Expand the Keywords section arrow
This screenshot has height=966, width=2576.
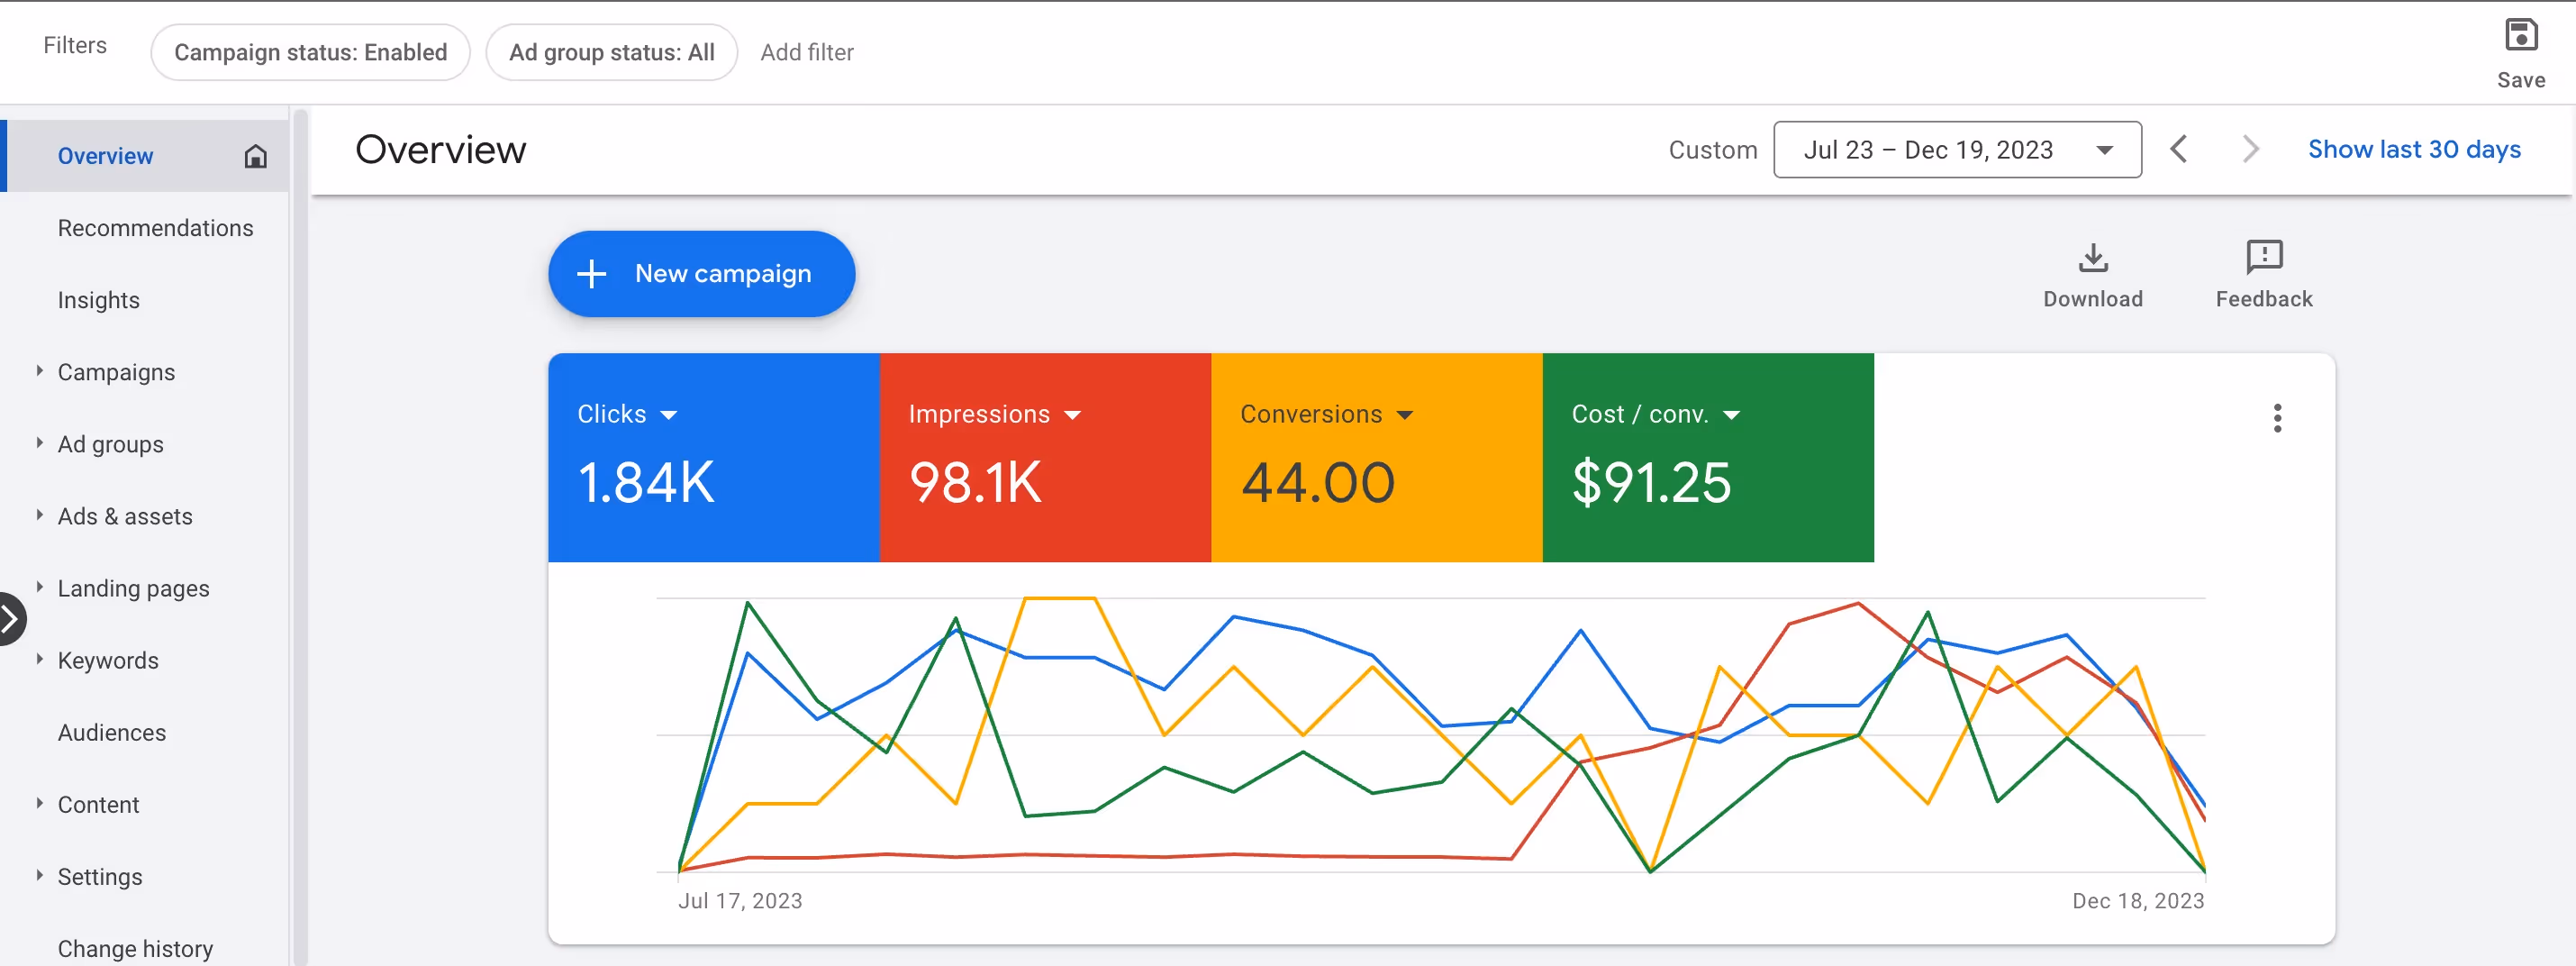39,659
